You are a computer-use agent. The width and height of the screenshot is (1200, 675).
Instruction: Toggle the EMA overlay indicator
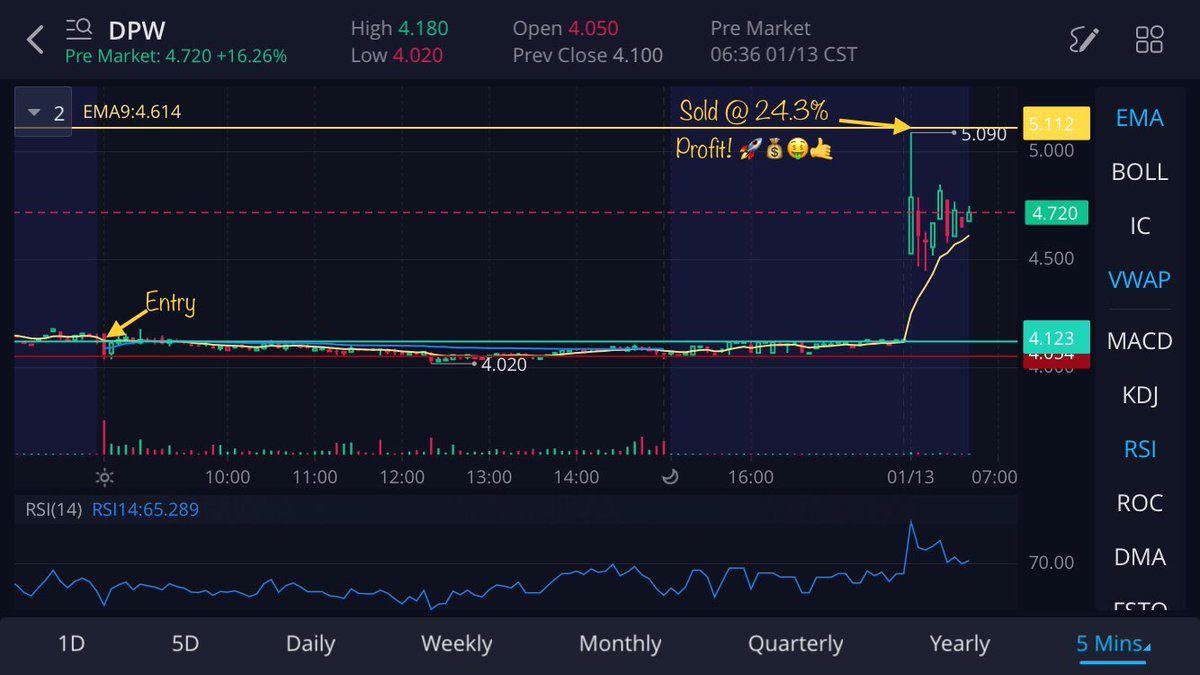click(x=1139, y=118)
